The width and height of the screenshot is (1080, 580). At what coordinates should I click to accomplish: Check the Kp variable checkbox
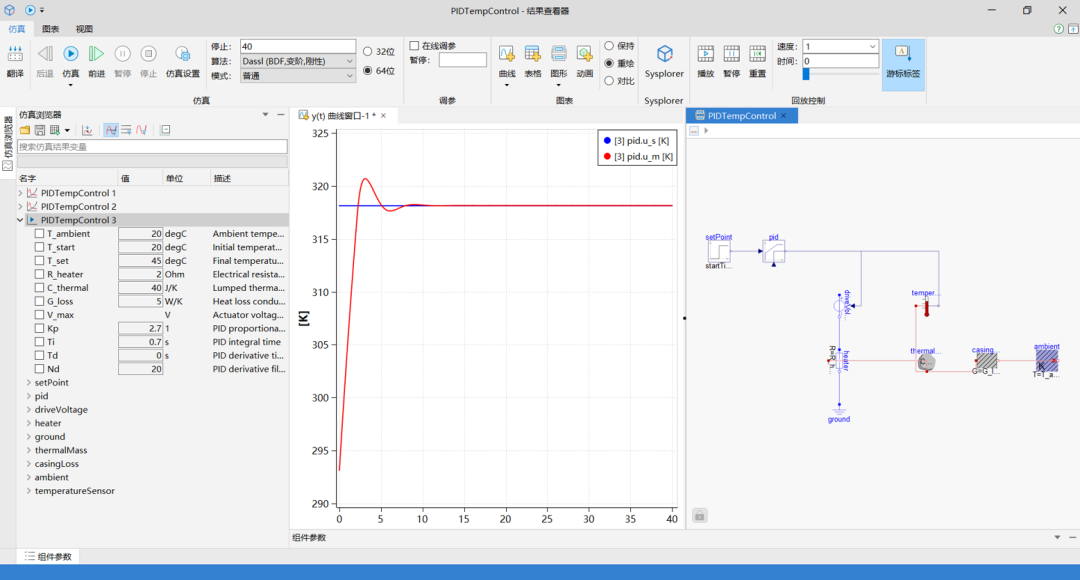[39, 329]
